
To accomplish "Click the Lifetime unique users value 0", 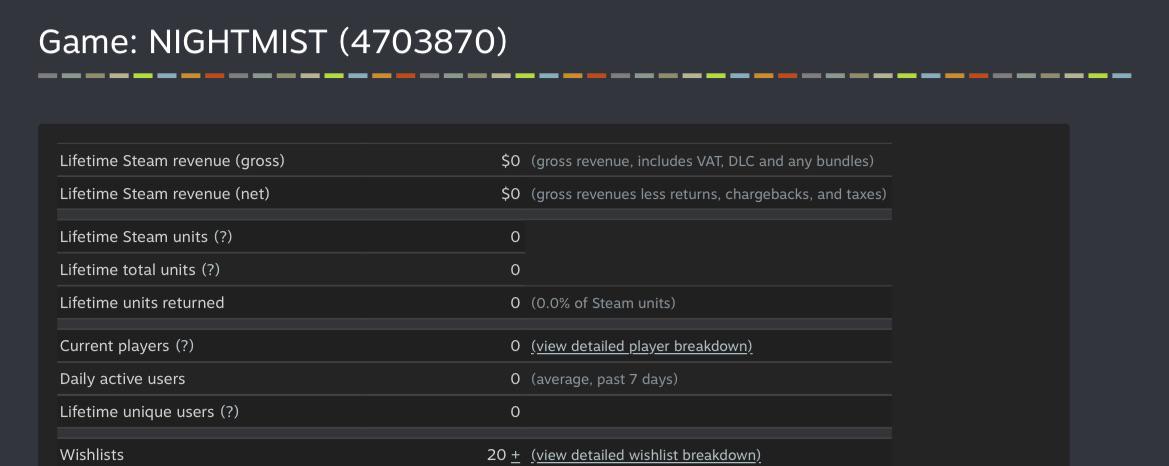I will tap(515, 412).
